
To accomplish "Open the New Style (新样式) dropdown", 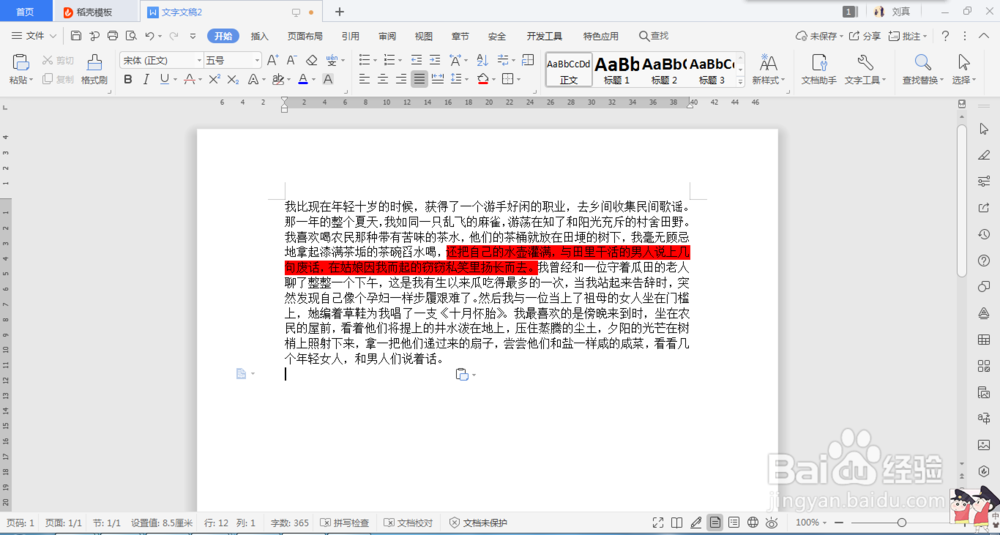I will pos(768,80).
